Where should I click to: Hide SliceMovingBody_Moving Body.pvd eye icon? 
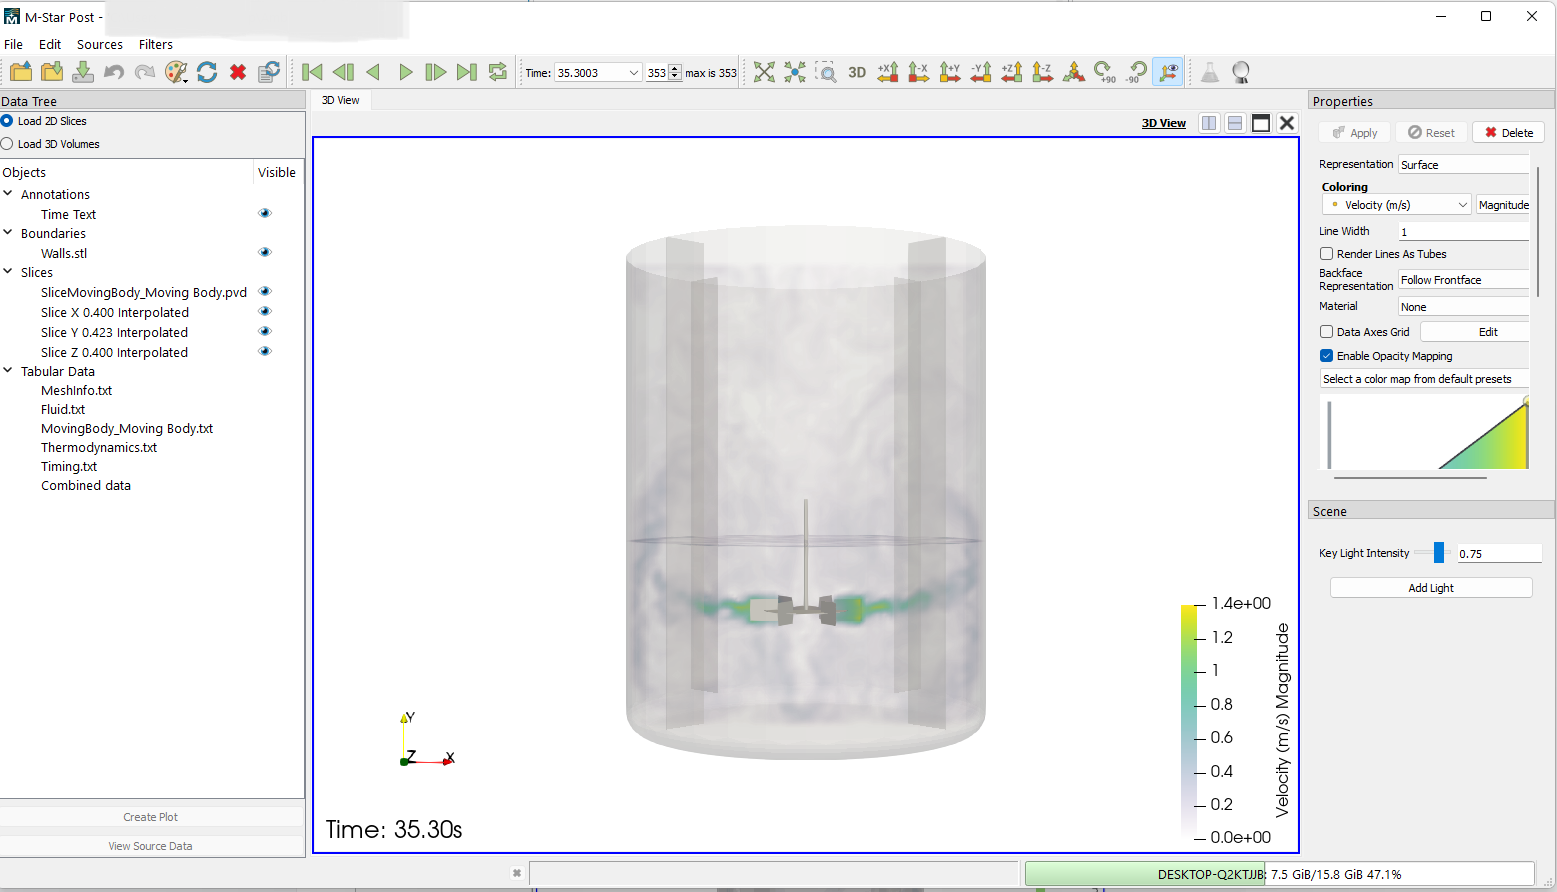(265, 291)
